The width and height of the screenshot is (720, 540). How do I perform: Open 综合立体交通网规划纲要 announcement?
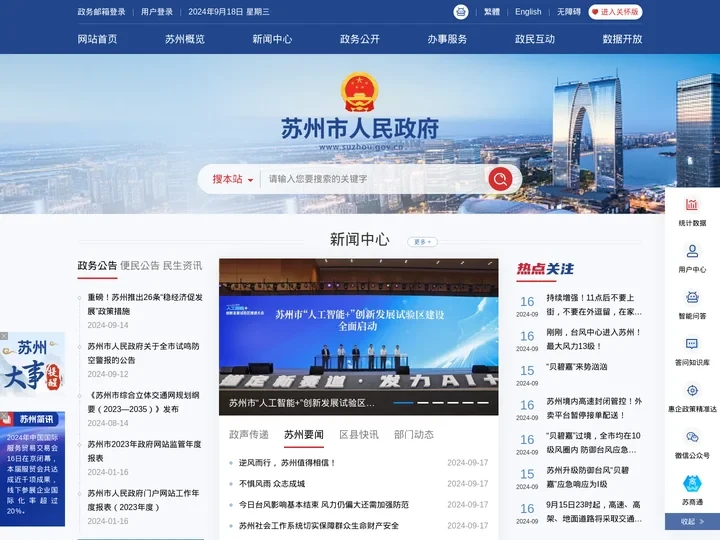pos(143,402)
